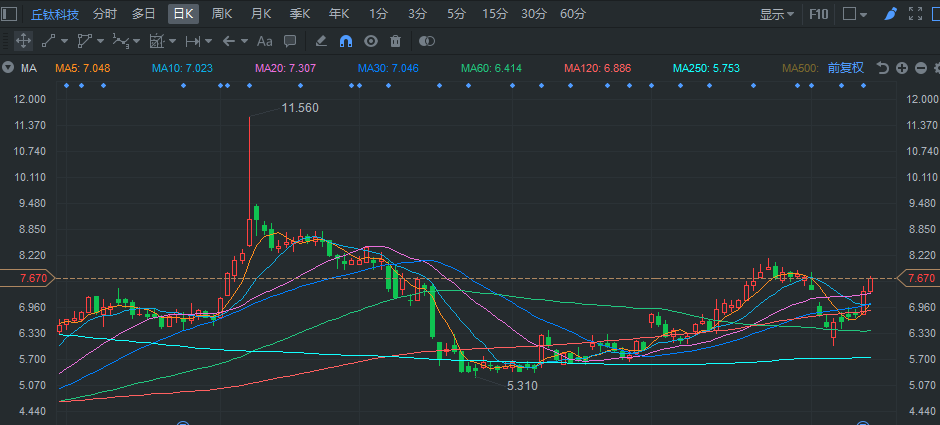This screenshot has height=425, width=940.
Task: Select the wave pattern 1-3 tool
Action: (x=120, y=41)
